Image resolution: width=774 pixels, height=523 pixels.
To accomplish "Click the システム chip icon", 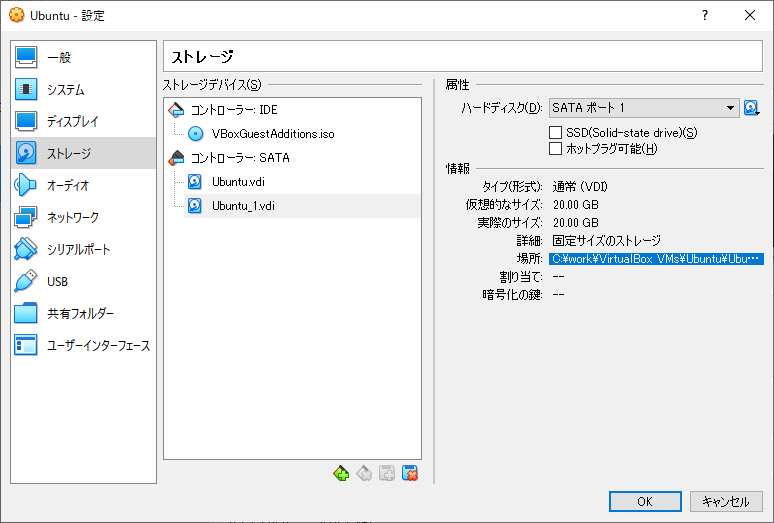I will [x=26, y=89].
